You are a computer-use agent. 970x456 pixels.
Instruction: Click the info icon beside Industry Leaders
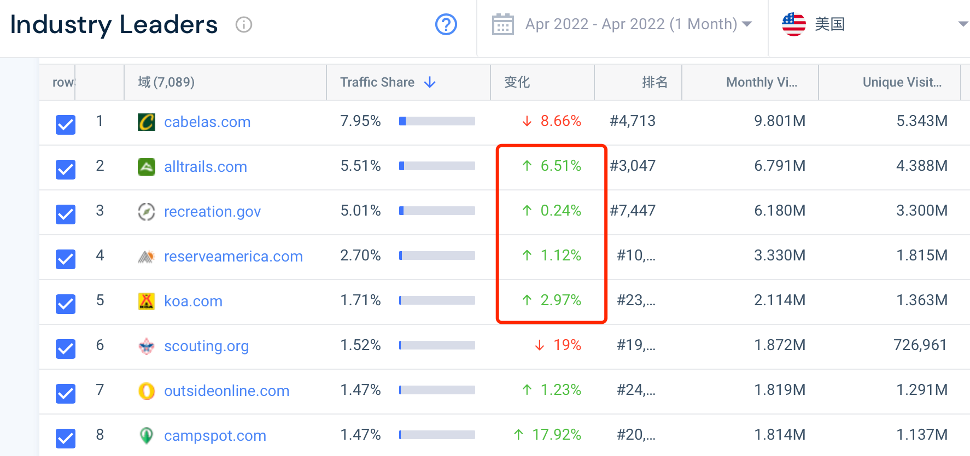pyautogui.click(x=244, y=25)
